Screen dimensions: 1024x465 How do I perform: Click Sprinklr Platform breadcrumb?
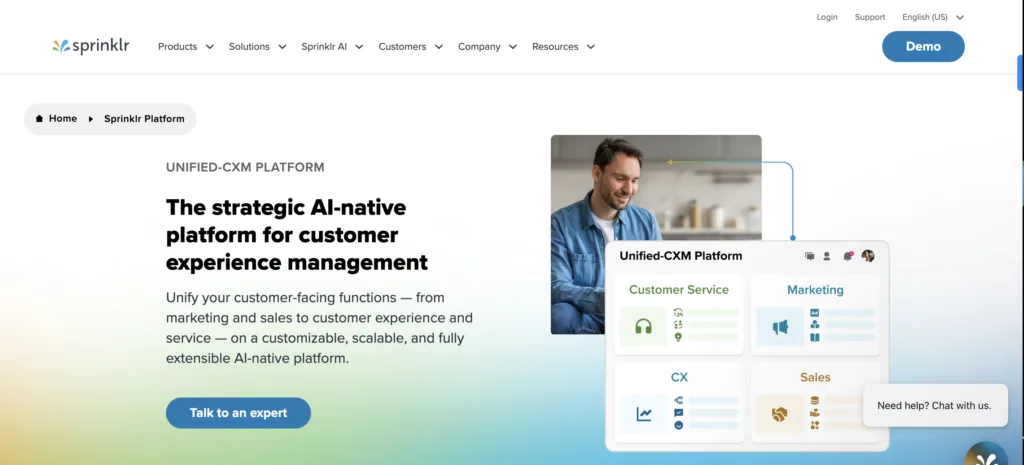pos(144,119)
